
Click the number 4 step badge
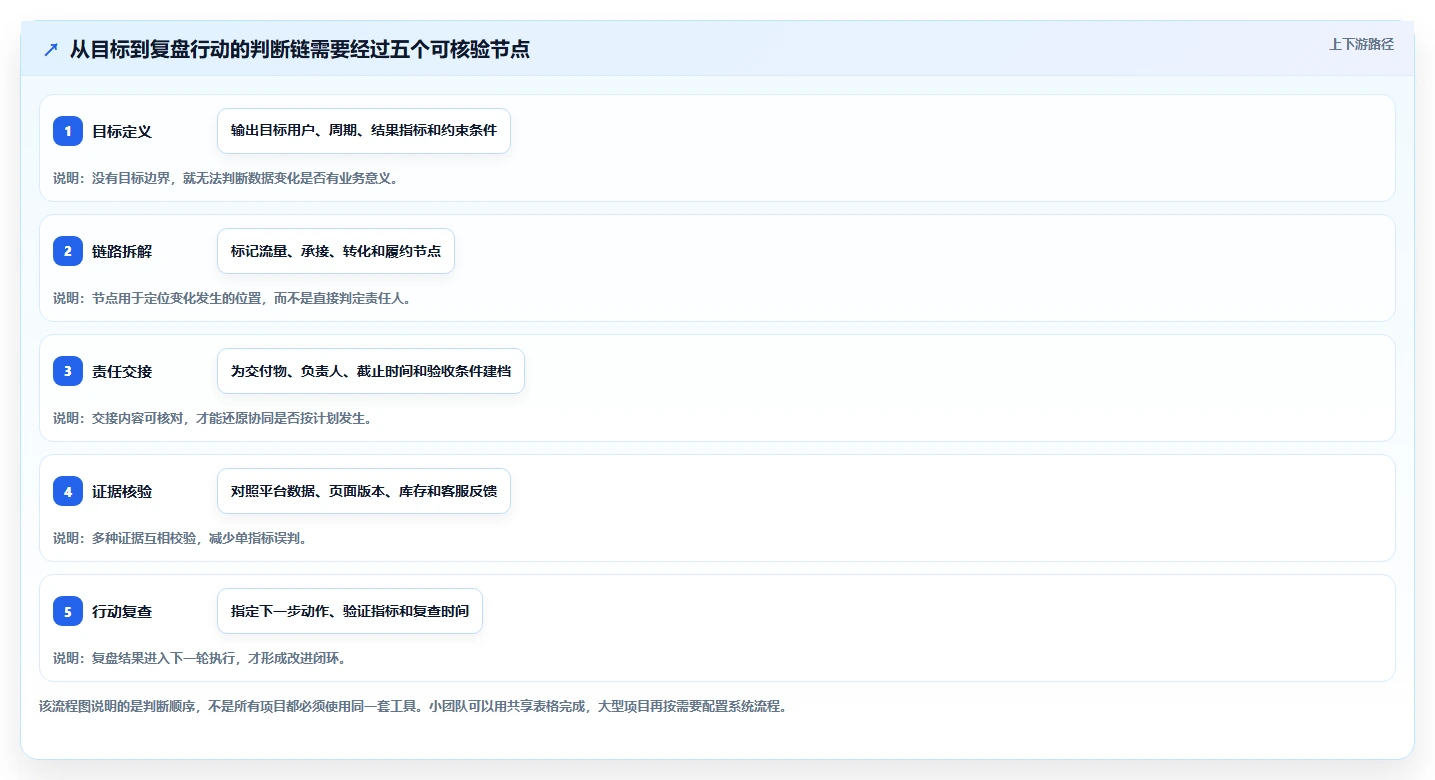[68, 491]
